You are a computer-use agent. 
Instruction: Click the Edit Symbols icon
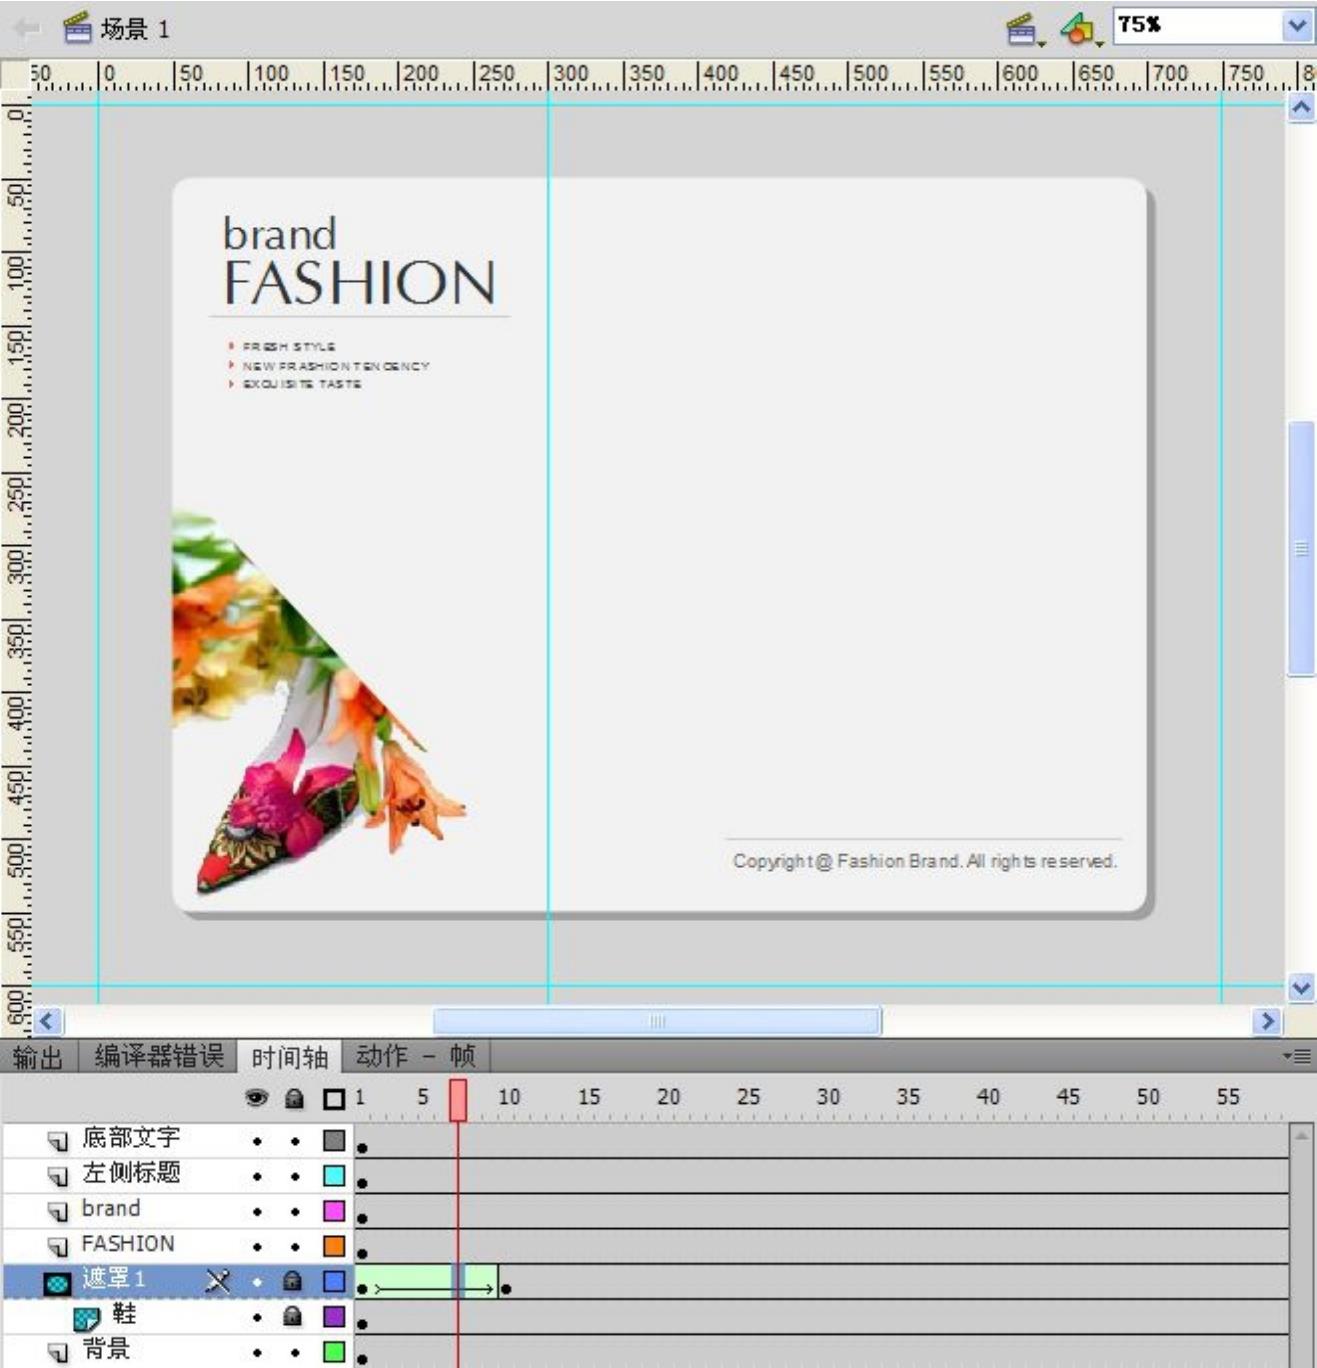[1078, 29]
